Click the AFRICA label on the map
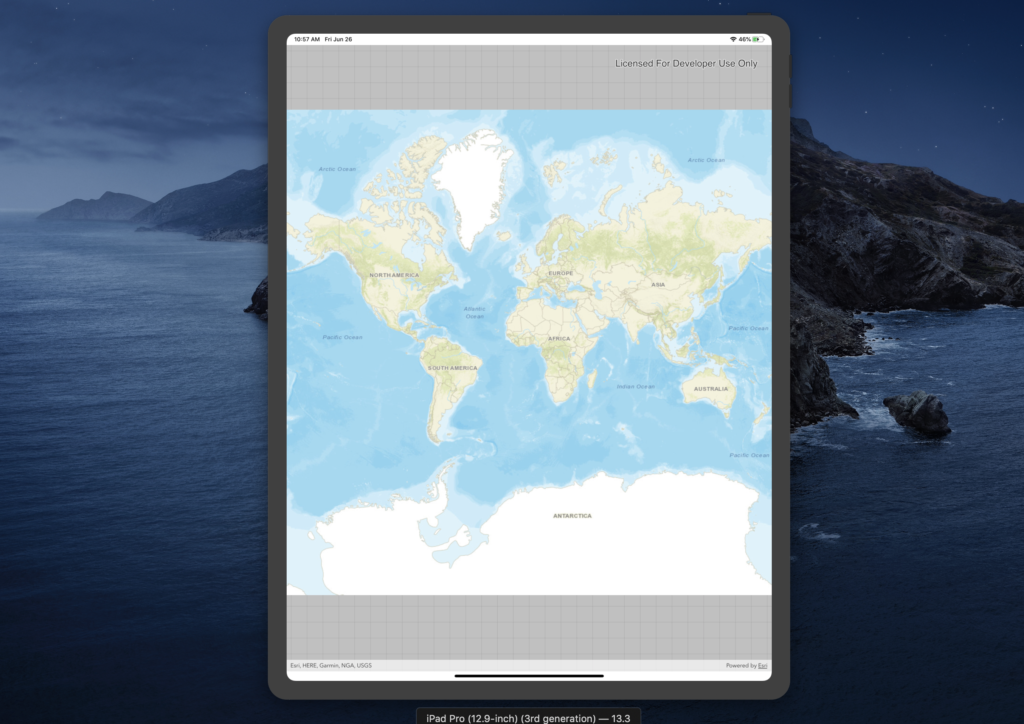Image resolution: width=1024 pixels, height=724 pixels. [x=558, y=339]
